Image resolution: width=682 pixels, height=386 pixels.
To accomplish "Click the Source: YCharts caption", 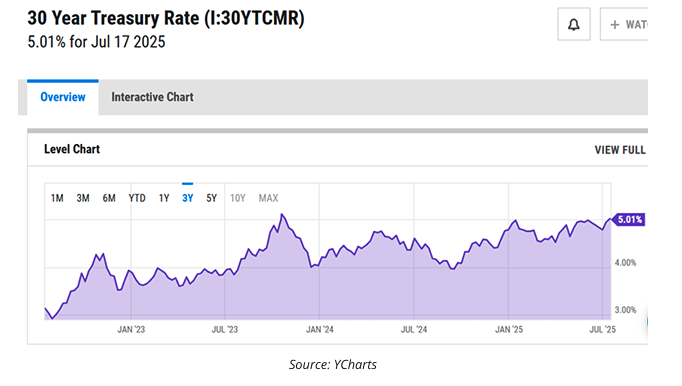I will point(333,364).
